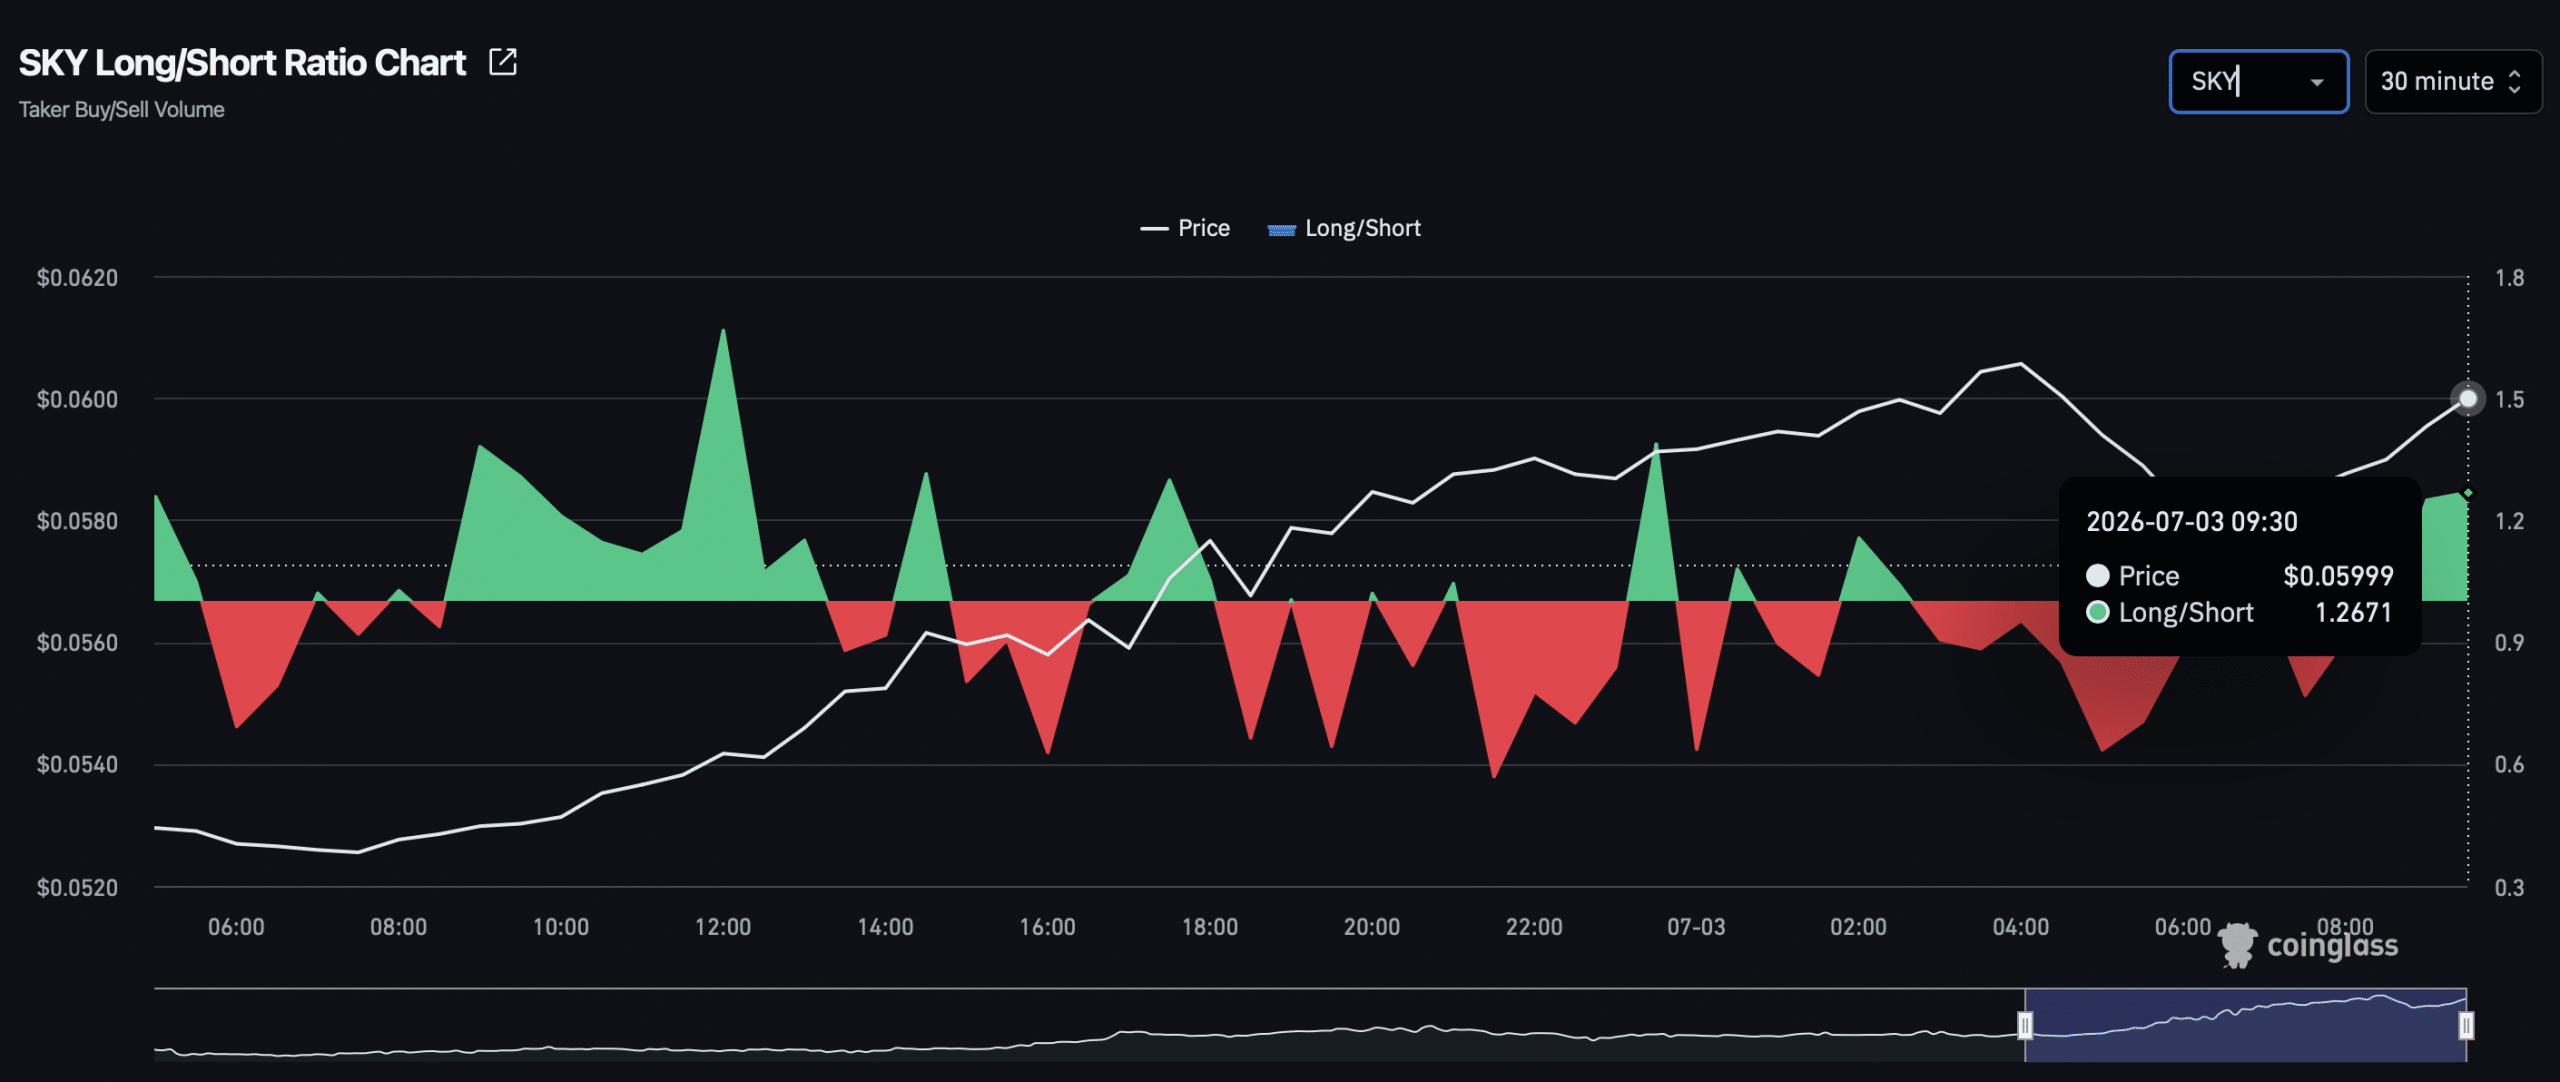Click the 12:00 time axis label
This screenshot has width=2560, height=1082.
click(x=723, y=927)
